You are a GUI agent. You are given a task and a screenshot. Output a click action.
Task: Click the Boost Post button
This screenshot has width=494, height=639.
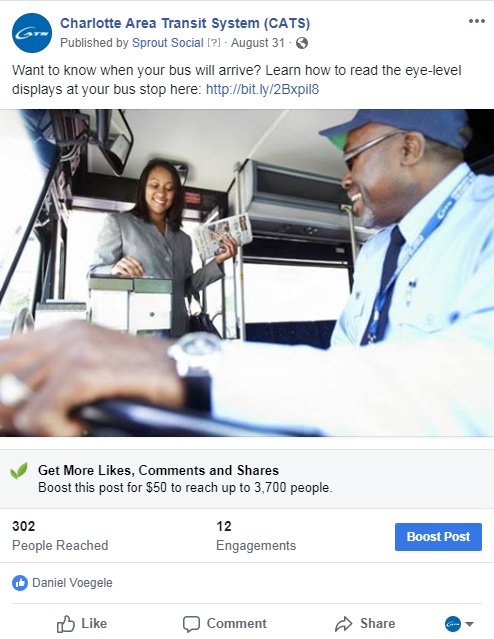coord(438,537)
